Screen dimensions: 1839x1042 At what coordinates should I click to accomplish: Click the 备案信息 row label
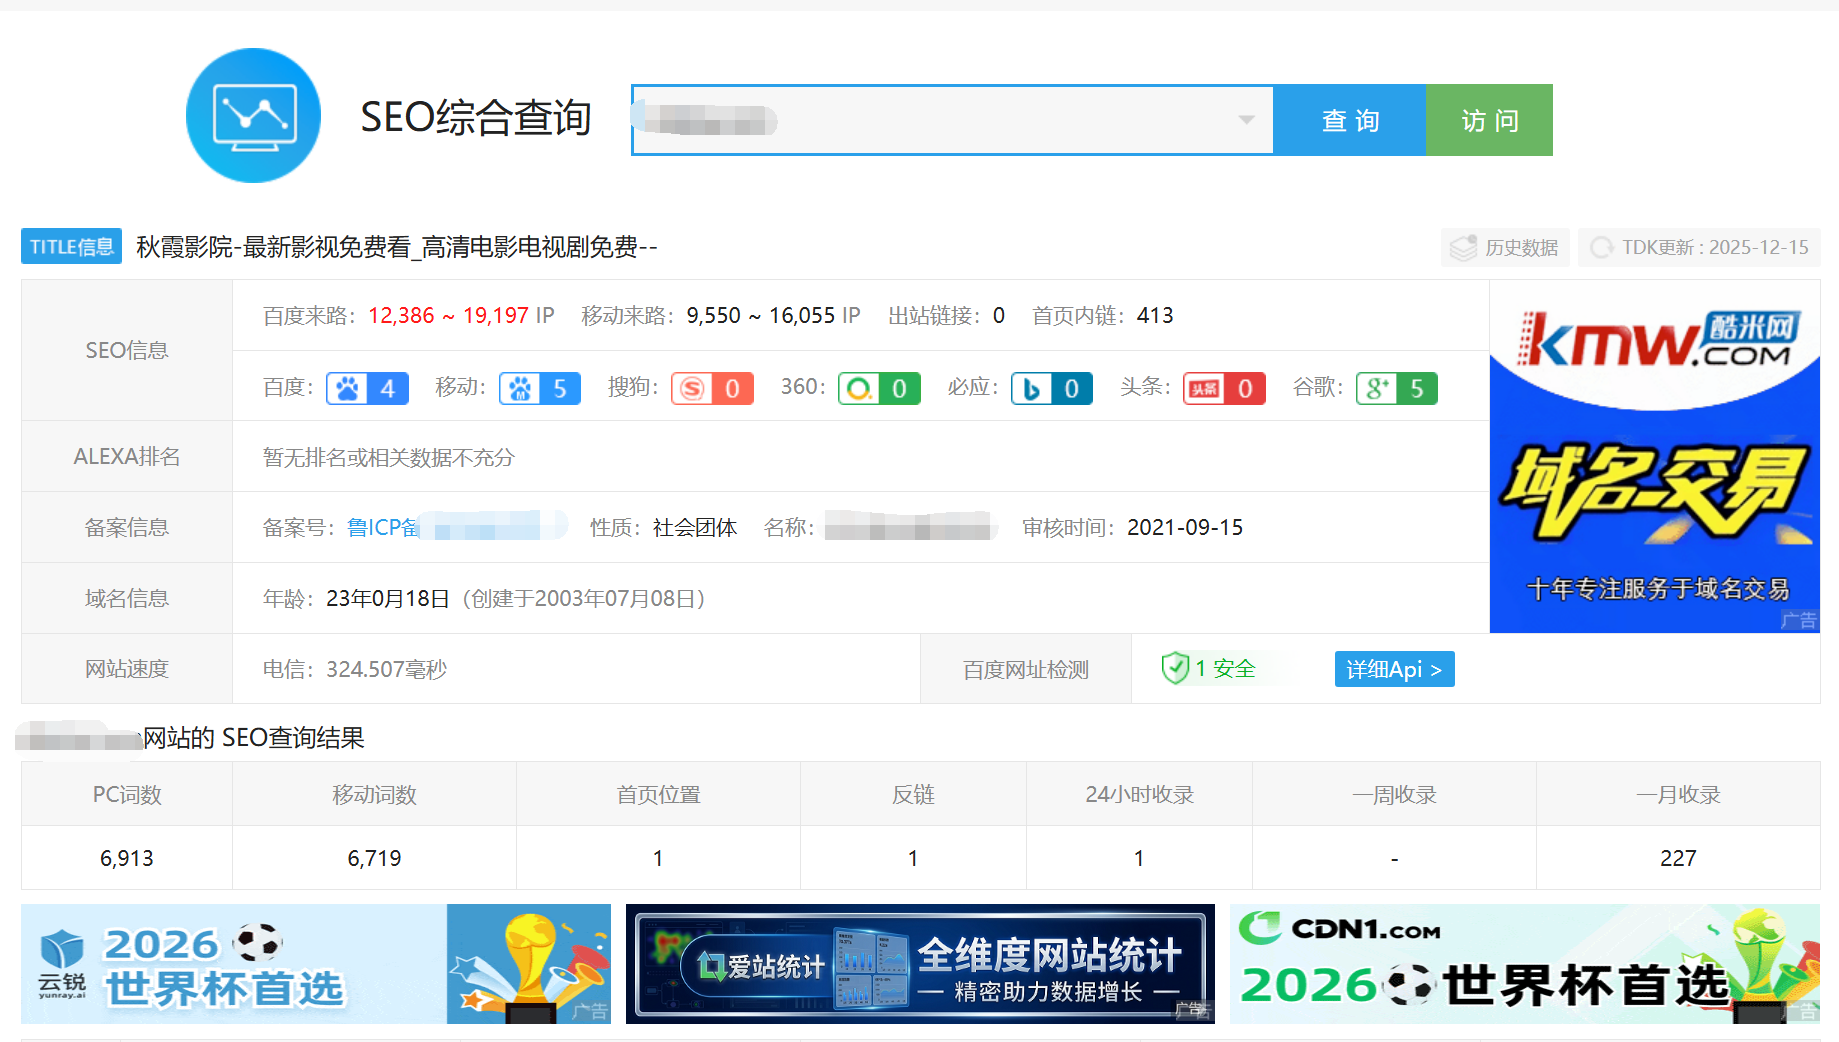coord(127,527)
